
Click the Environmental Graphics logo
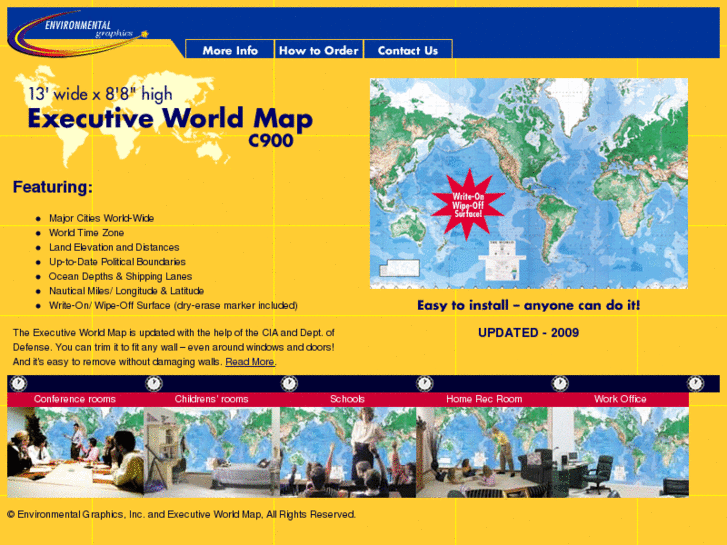pos(79,33)
